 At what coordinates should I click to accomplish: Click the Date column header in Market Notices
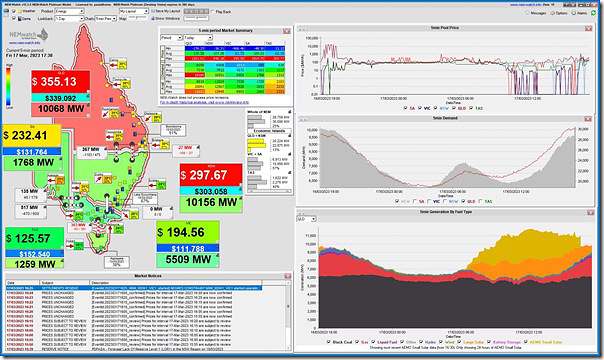point(22,283)
